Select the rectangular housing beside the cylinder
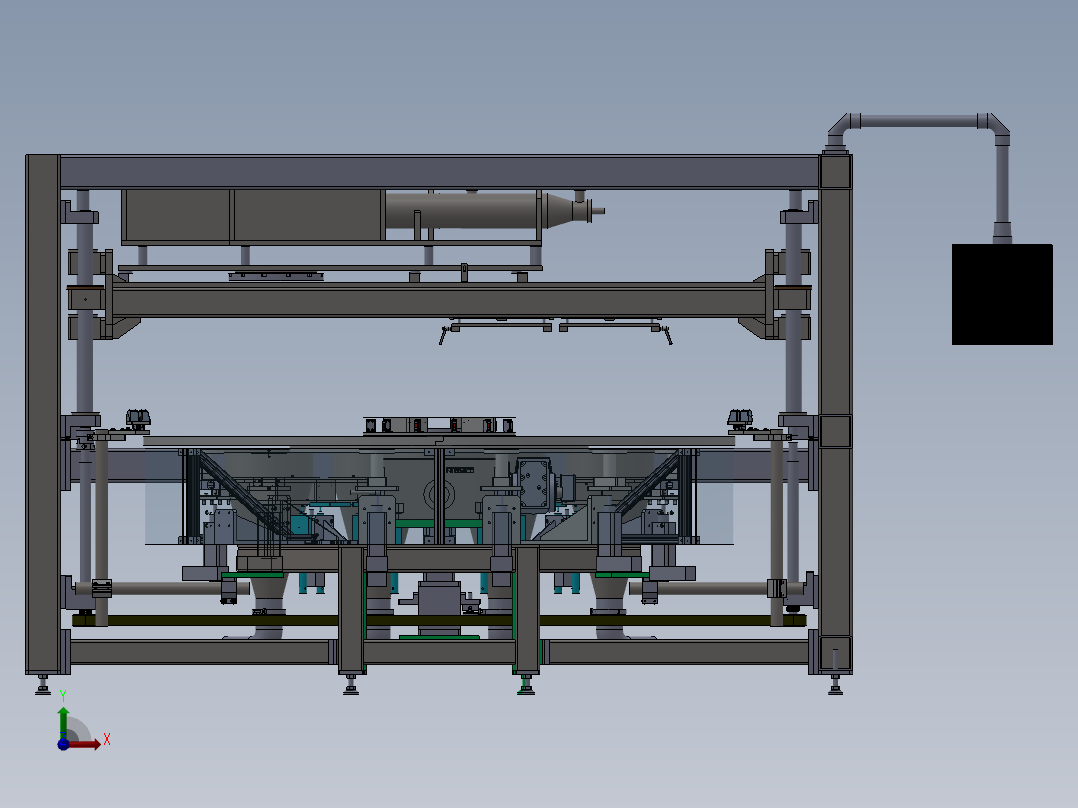Screen dimensions: 1078x808 click(253, 215)
